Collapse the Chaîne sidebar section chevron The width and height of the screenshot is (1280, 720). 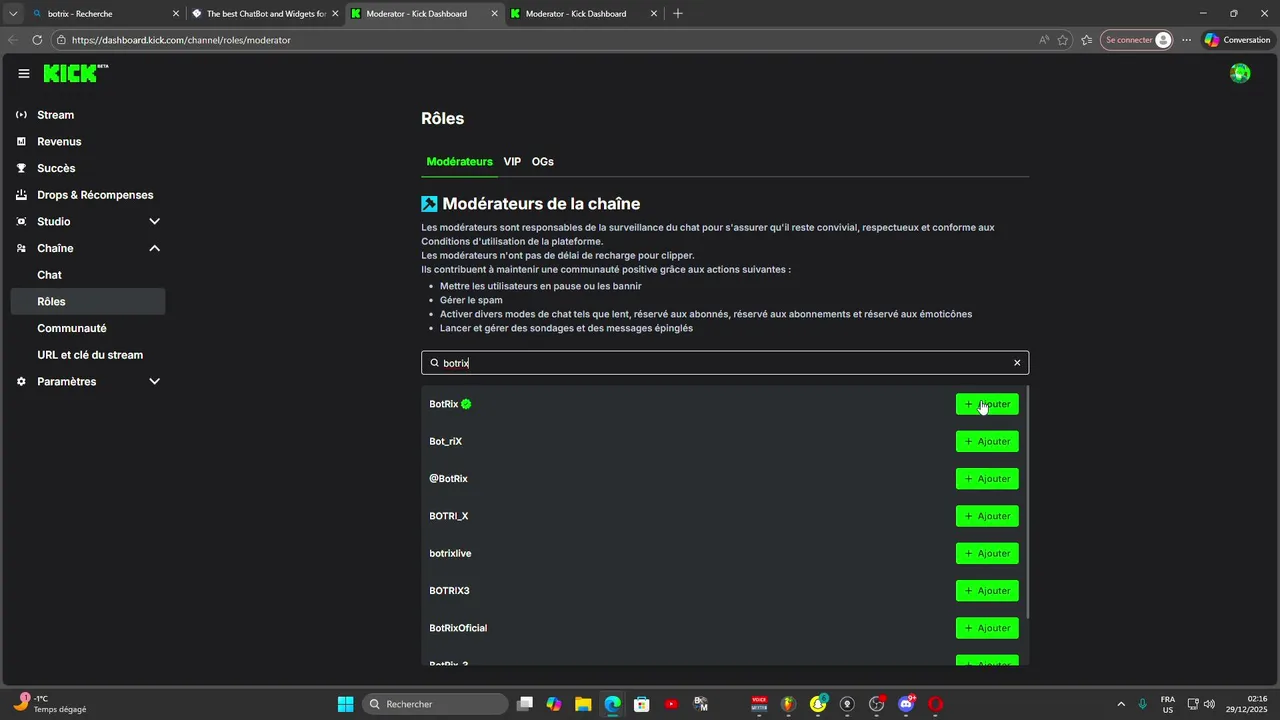click(154, 248)
